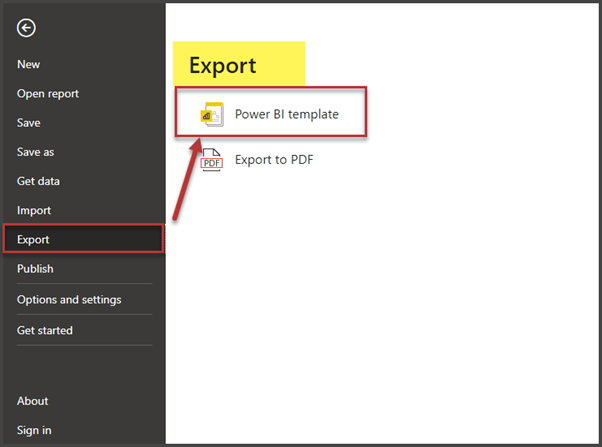The image size is (602, 447).
Task: Click the Power BI template icon
Action: [x=212, y=114]
